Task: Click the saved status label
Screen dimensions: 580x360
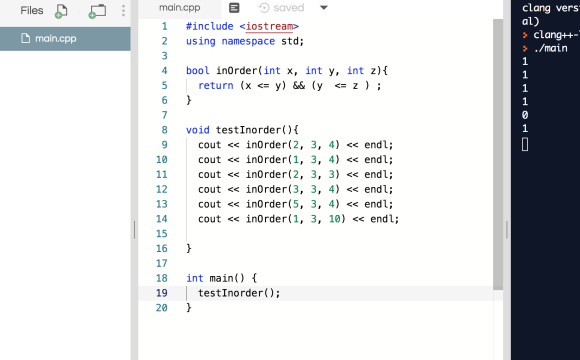Action: point(289,8)
